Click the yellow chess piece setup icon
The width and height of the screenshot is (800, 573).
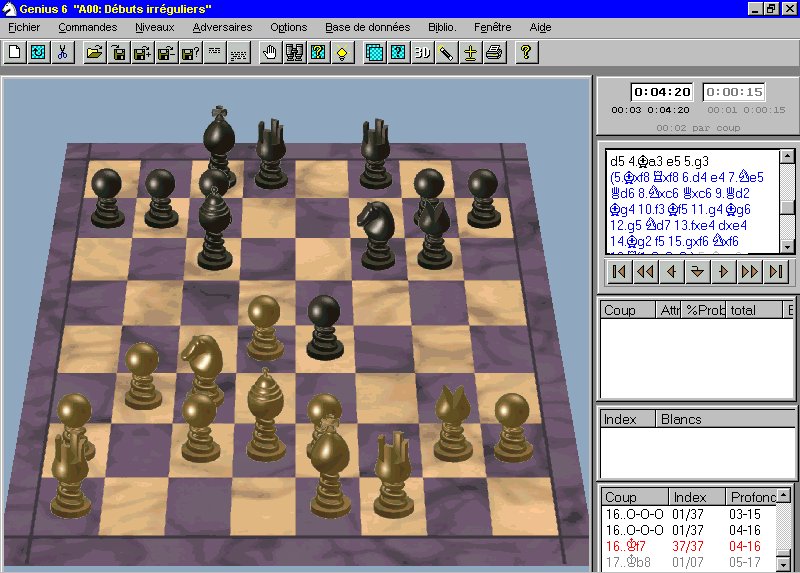pyautogui.click(x=470, y=52)
